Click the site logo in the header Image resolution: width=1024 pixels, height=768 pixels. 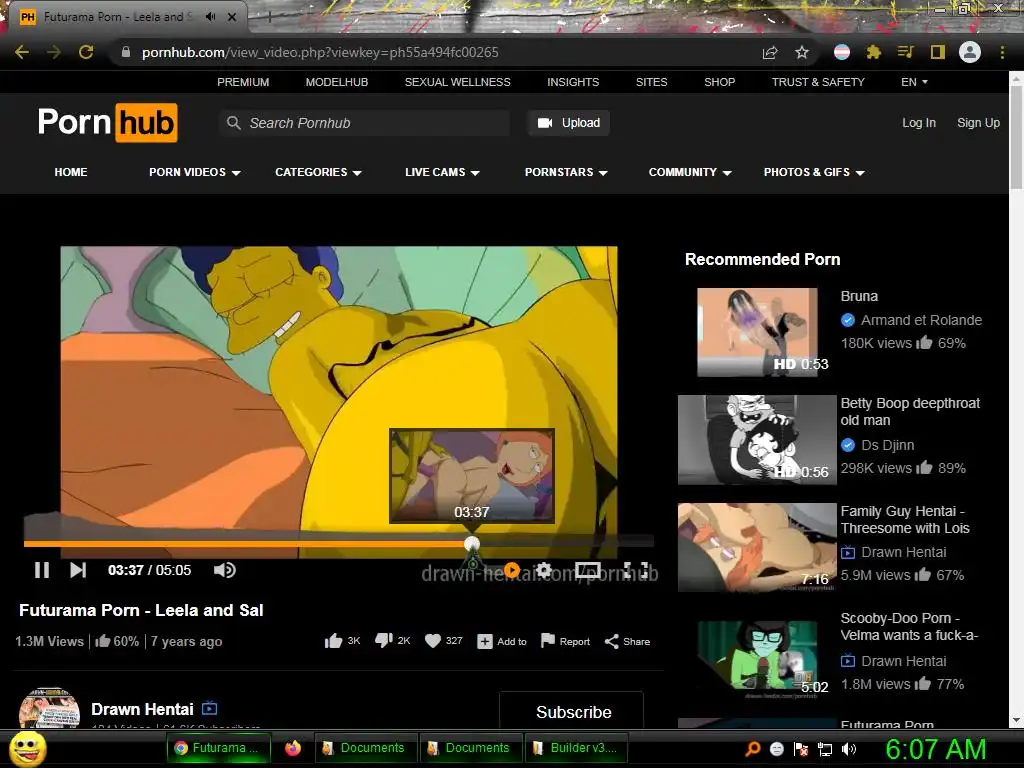pyautogui.click(x=108, y=122)
